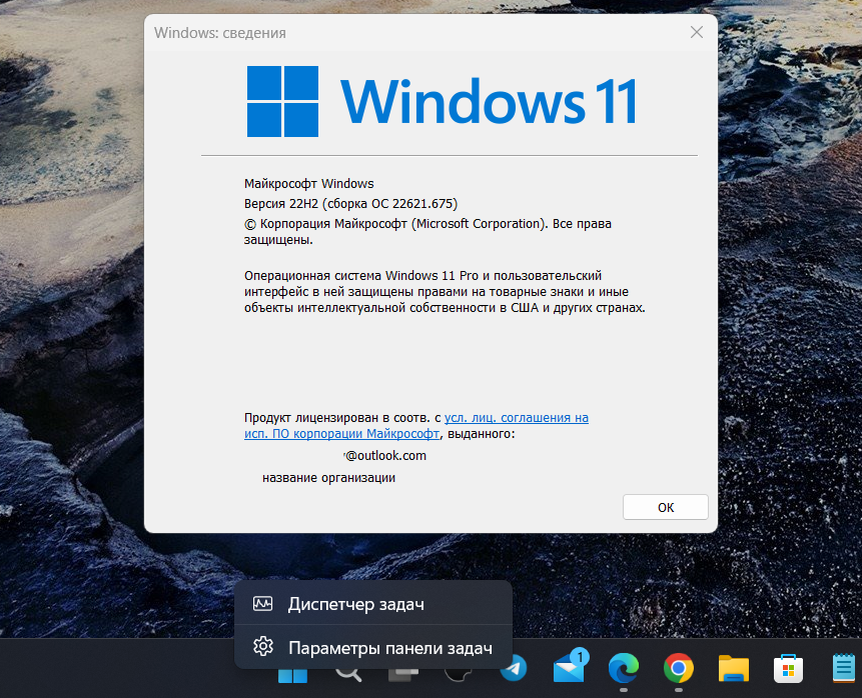Select Диспетчер задач from the context menu
The width and height of the screenshot is (862, 698).
click(355, 603)
